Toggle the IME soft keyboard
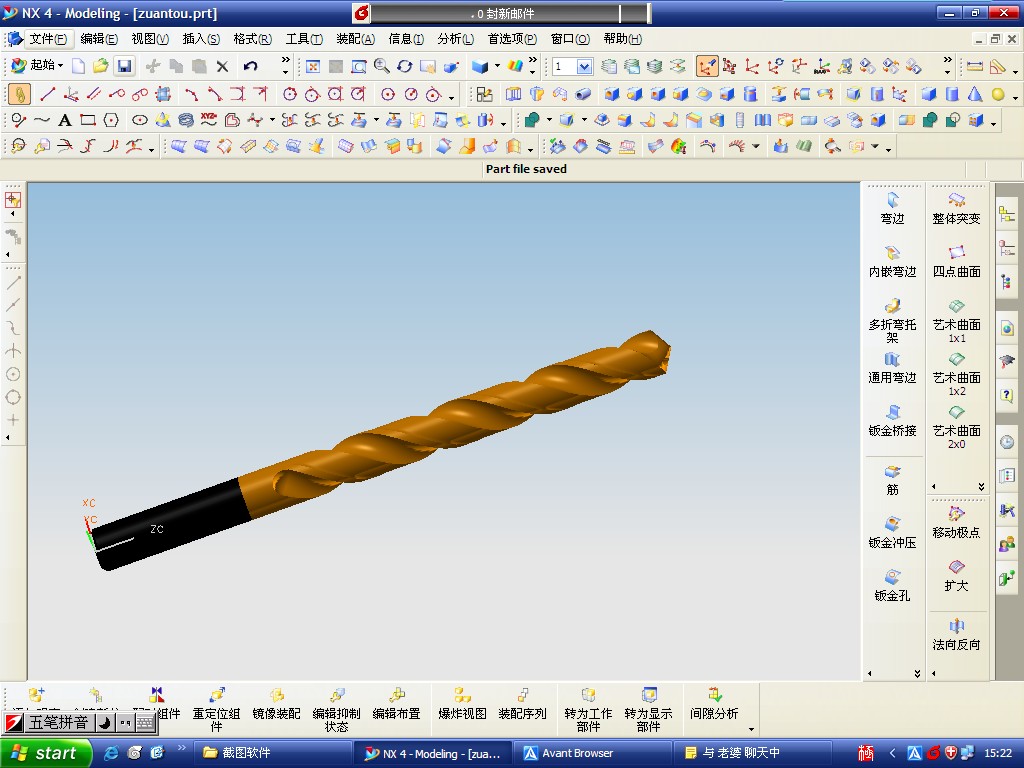This screenshot has width=1024, height=768. 145,722
